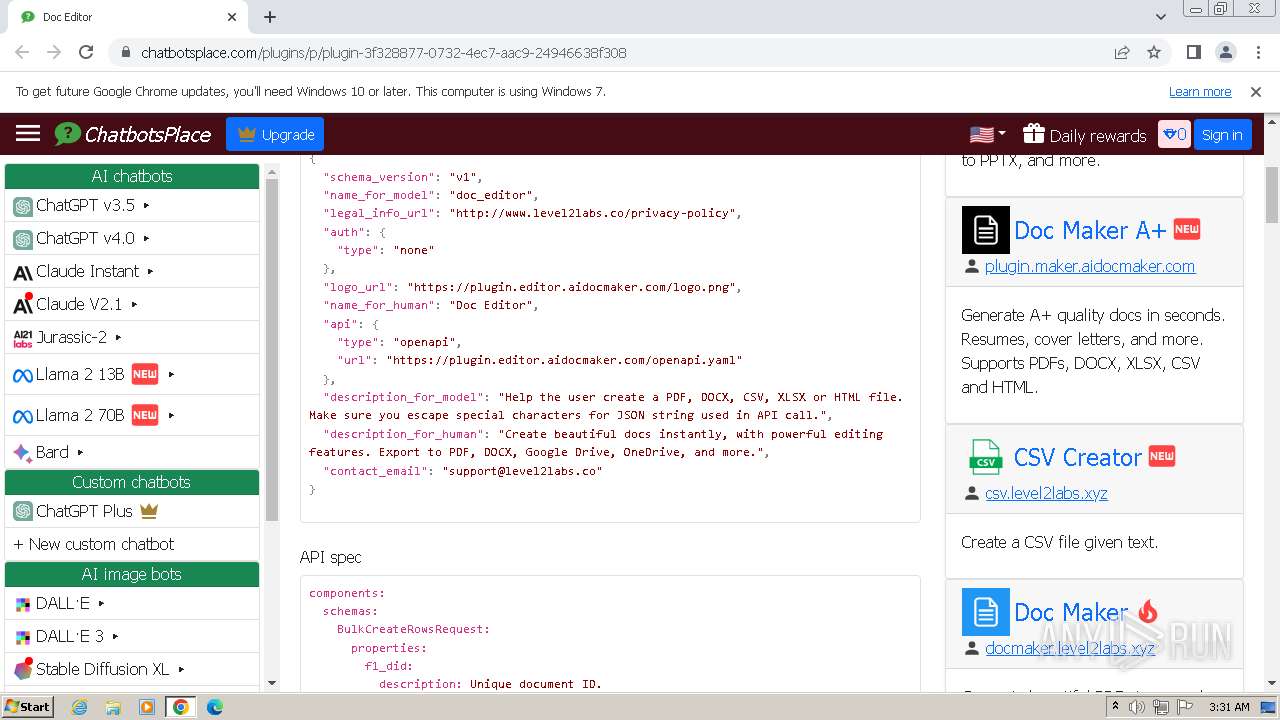This screenshot has height=720, width=1280.
Task: Bookmark this tab star icon
Action: click(1154, 52)
